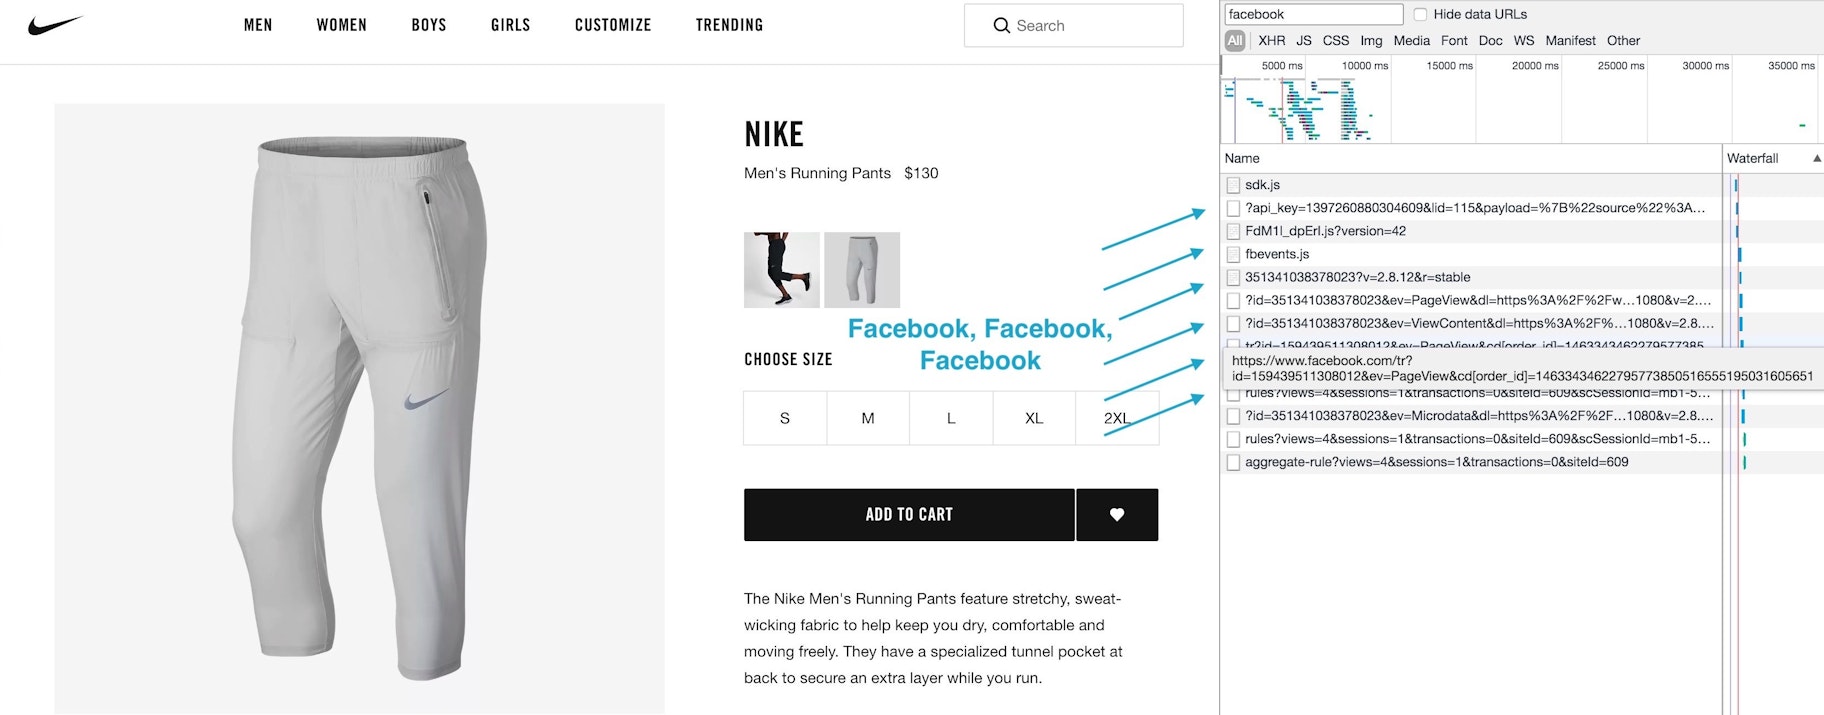Select size XL option
Image resolution: width=1824 pixels, height=715 pixels.
pos(1034,418)
